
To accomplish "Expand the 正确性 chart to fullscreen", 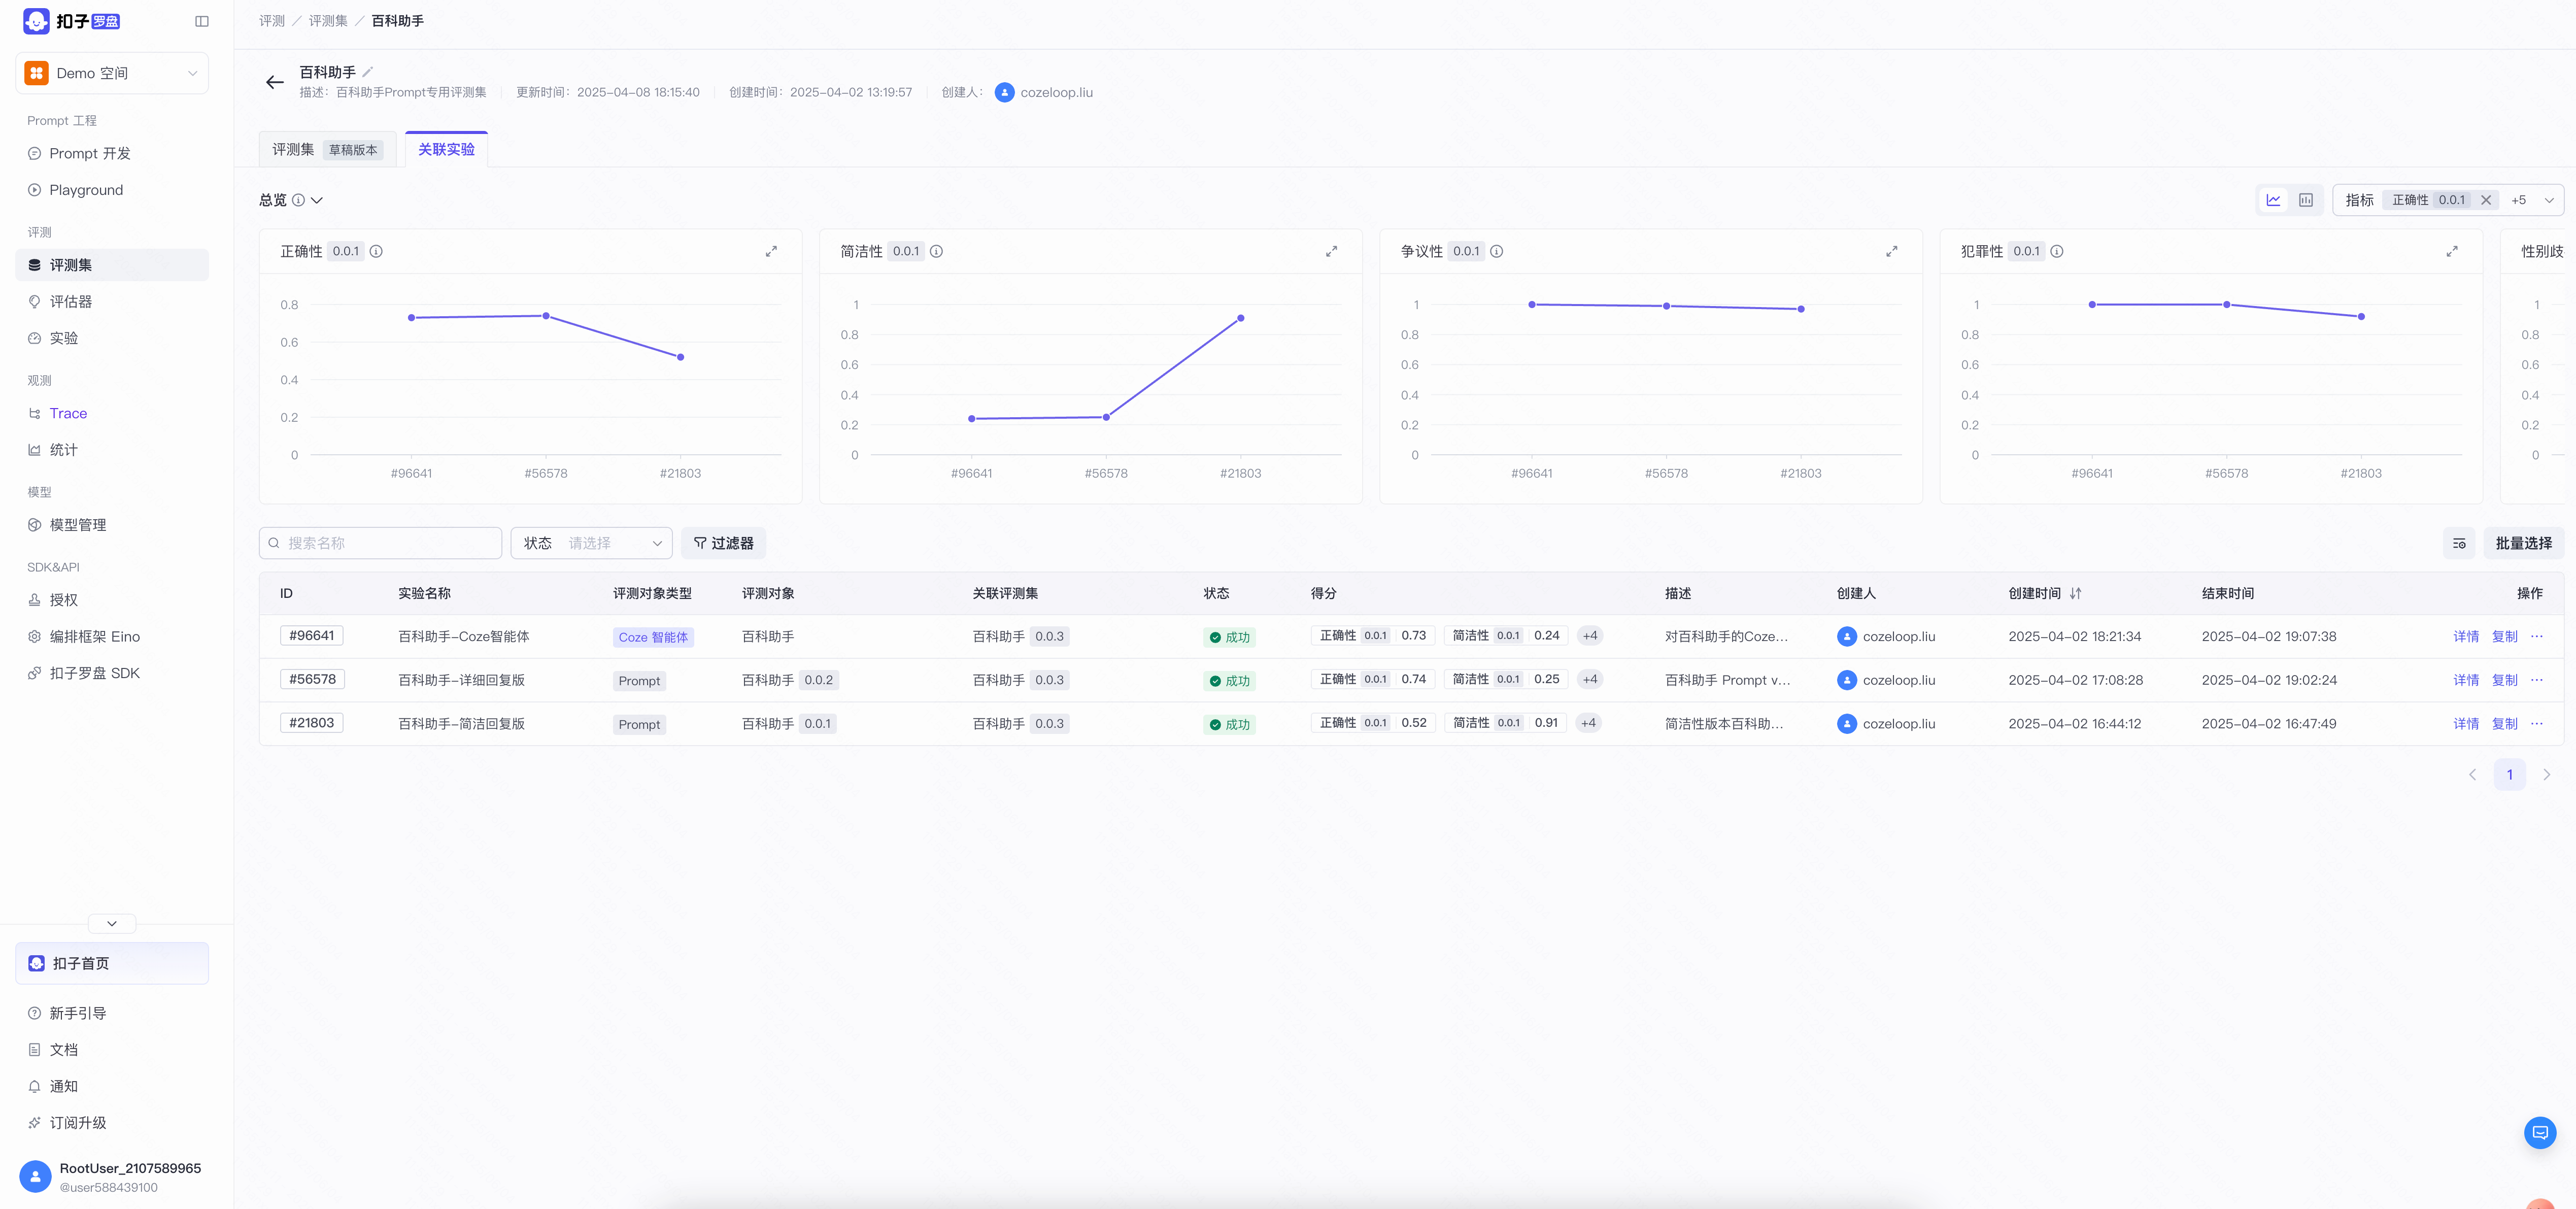I will click(x=771, y=252).
